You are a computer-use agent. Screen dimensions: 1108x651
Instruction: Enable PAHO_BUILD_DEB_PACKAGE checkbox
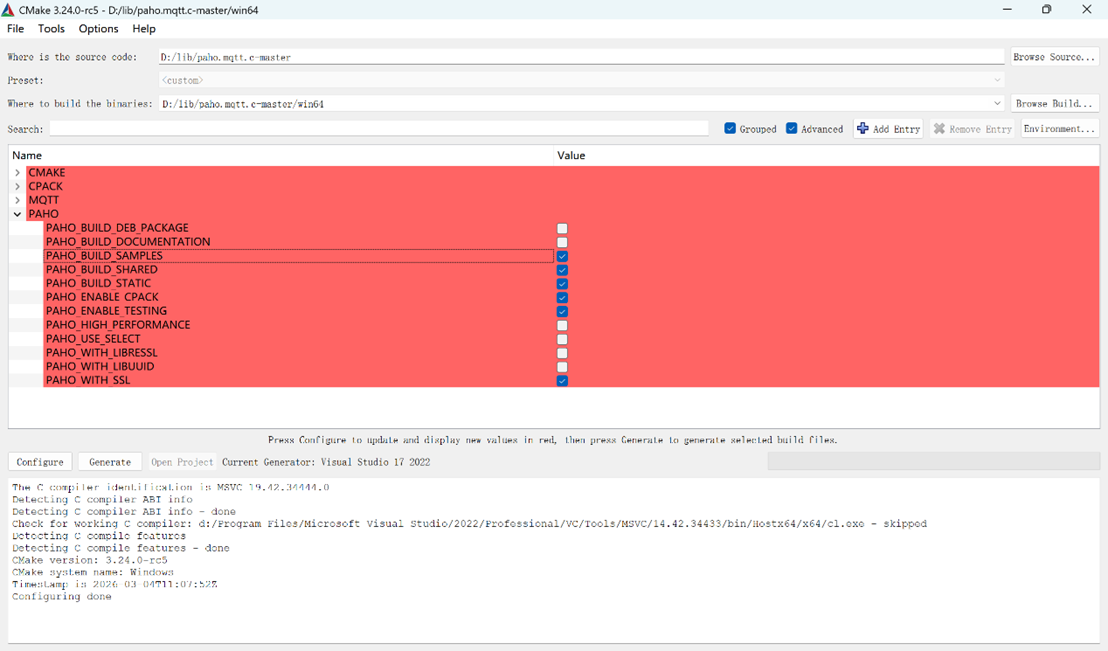562,228
